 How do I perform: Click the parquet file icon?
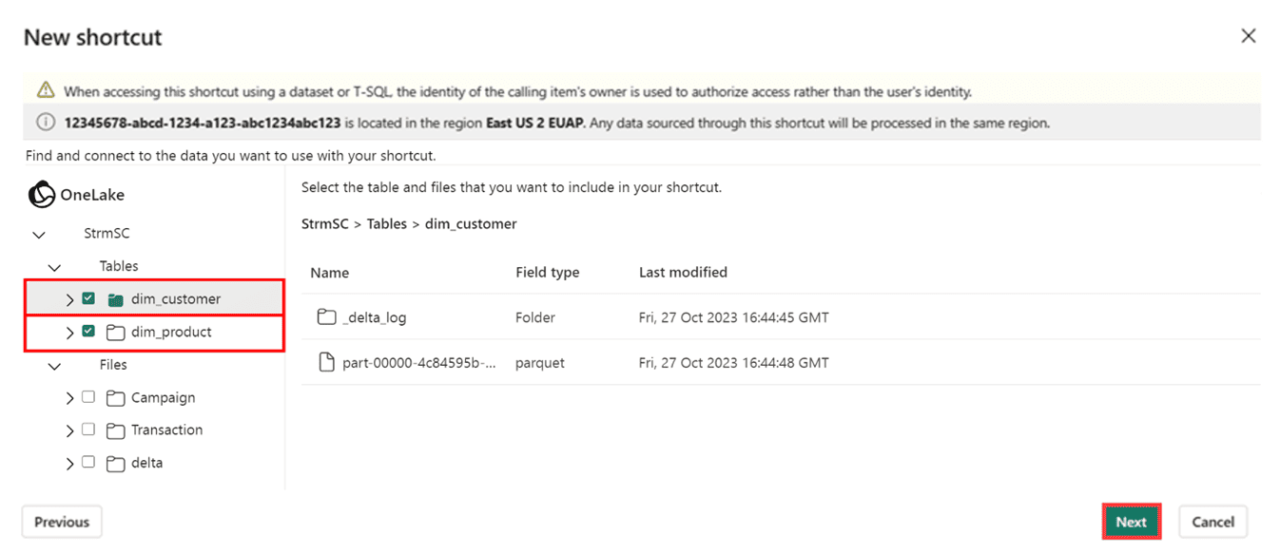[326, 363]
